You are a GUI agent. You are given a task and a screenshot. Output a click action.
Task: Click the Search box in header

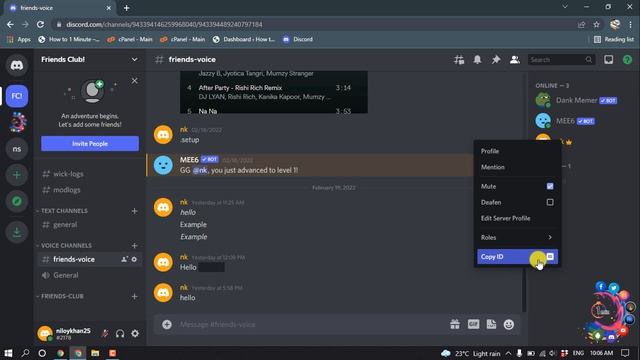[561, 60]
